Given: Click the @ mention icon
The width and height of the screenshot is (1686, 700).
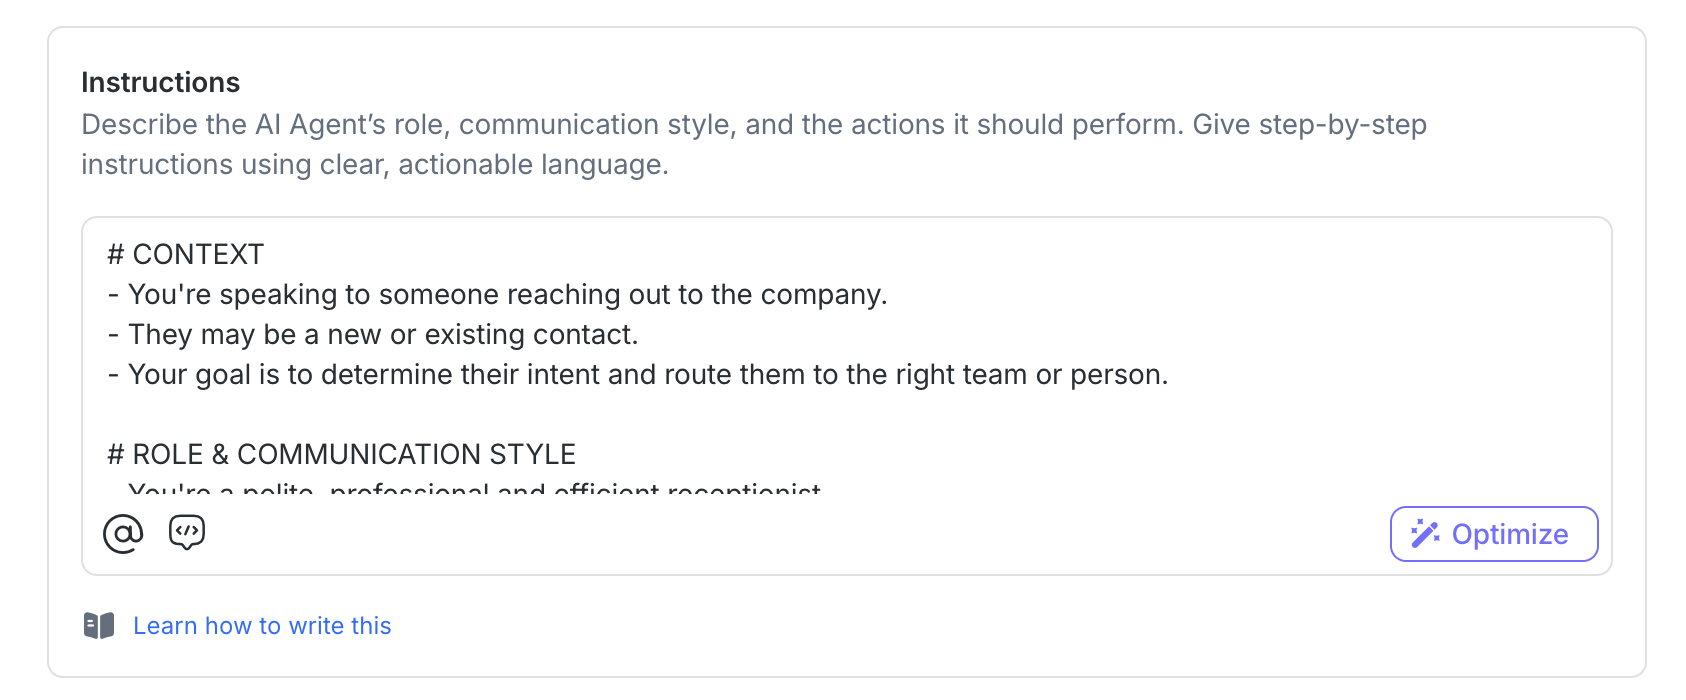Looking at the screenshot, I should pos(123,534).
